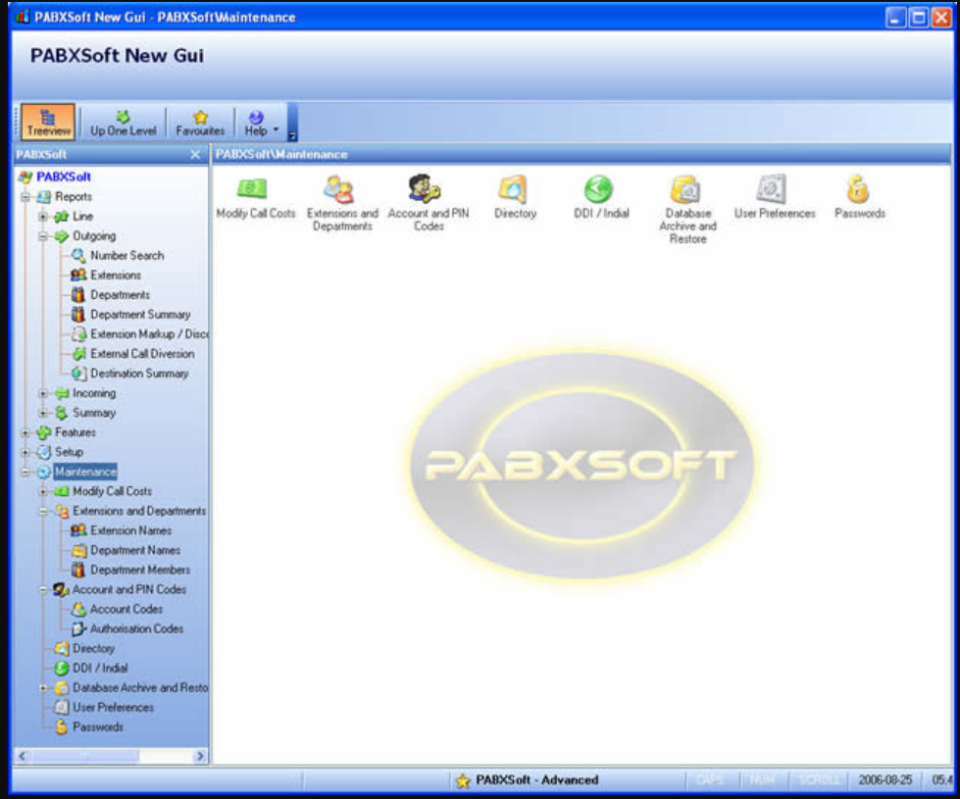Select Extension Markup / Discount tree item
Viewport: 960px width, 799px height.
pyautogui.click(x=149, y=334)
